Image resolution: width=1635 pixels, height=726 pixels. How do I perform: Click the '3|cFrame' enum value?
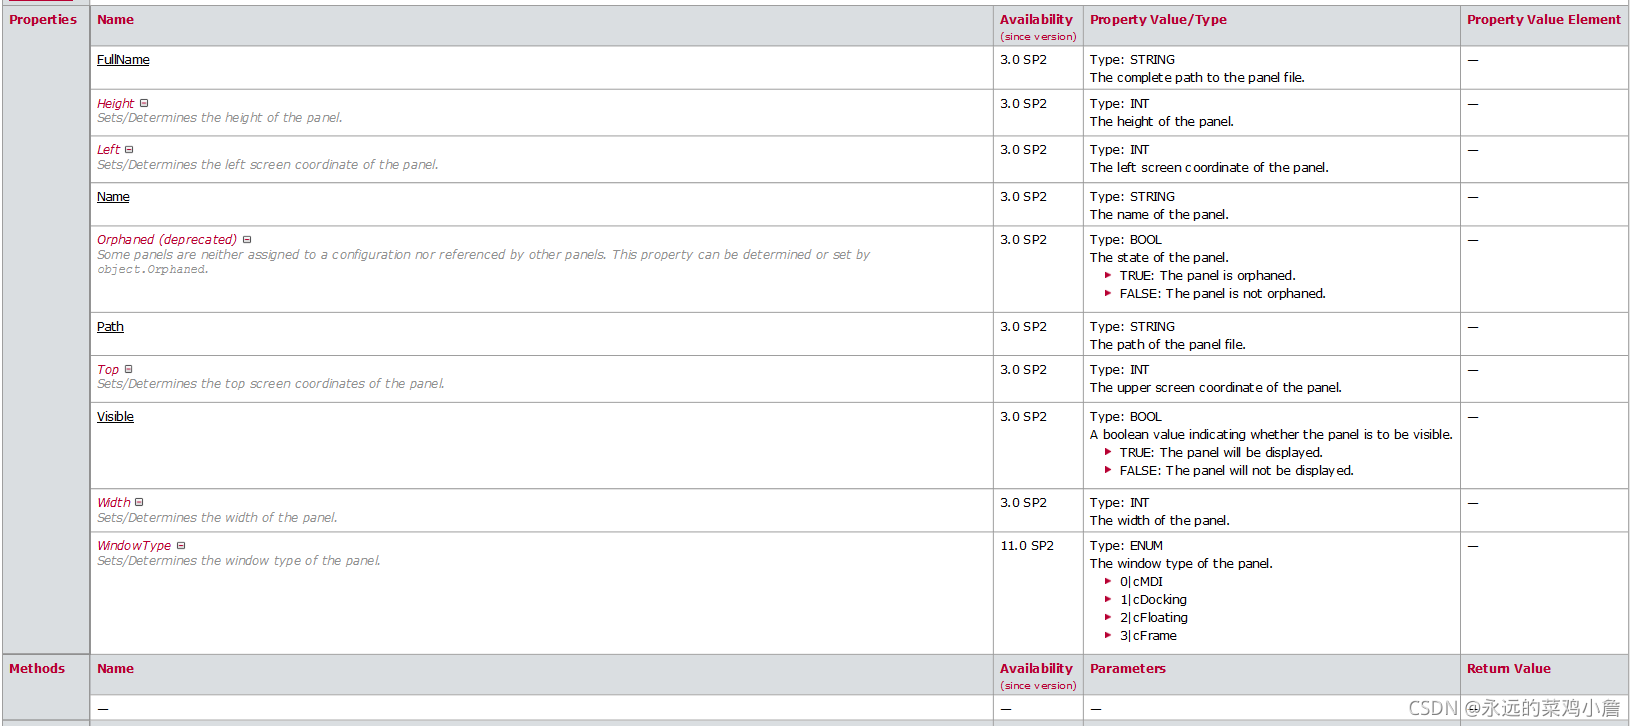click(1148, 636)
